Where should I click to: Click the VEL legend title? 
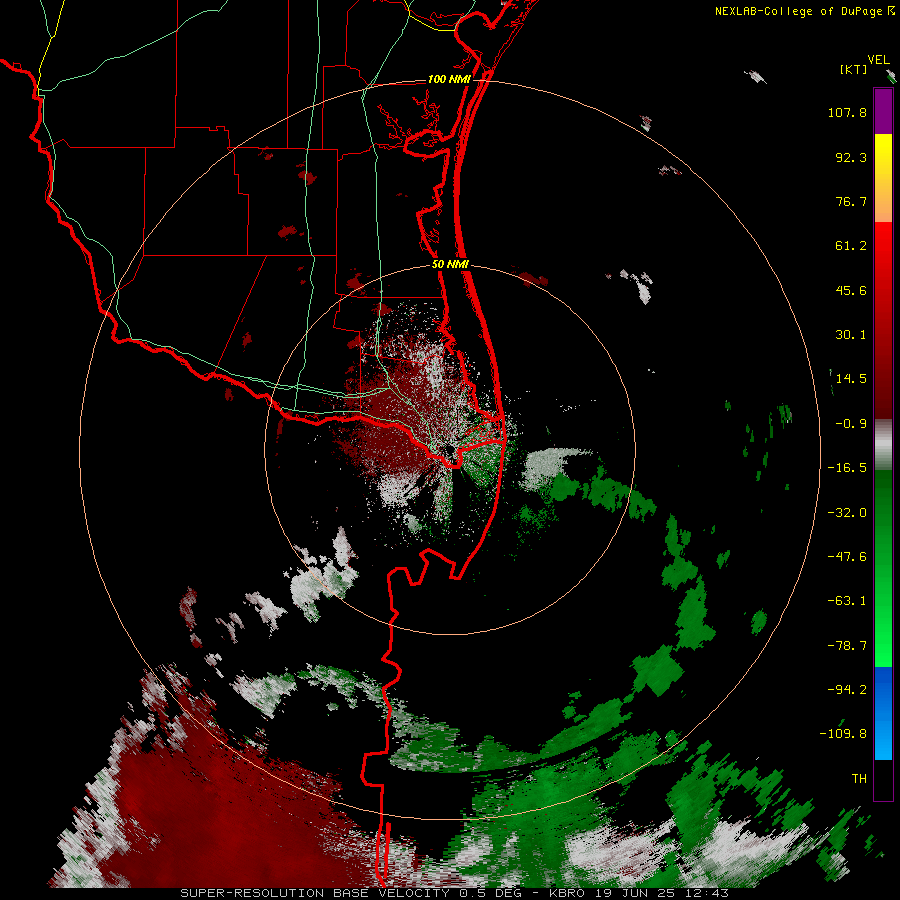click(x=878, y=60)
